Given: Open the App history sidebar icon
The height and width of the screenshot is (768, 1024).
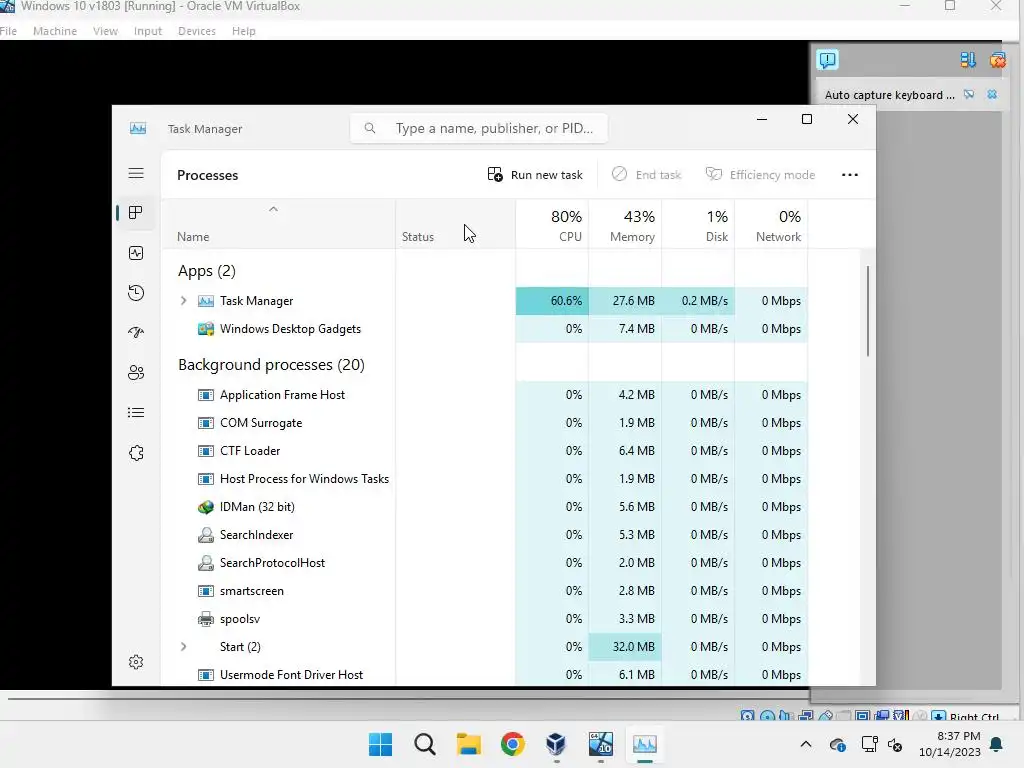Looking at the screenshot, I should 136,293.
